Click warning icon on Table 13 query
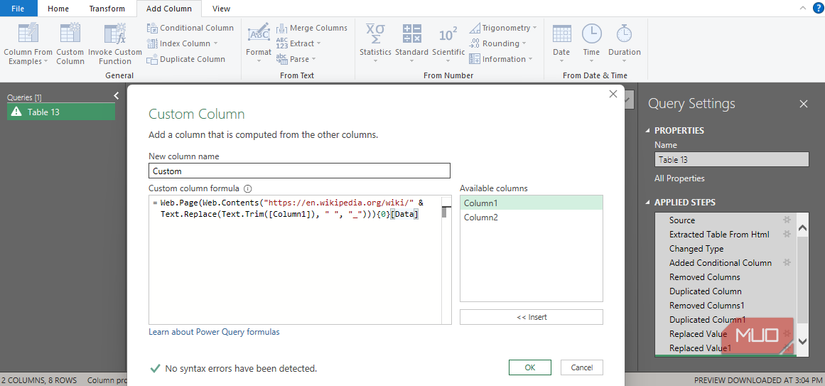Viewport: 825px width, 386px height. click(16, 111)
